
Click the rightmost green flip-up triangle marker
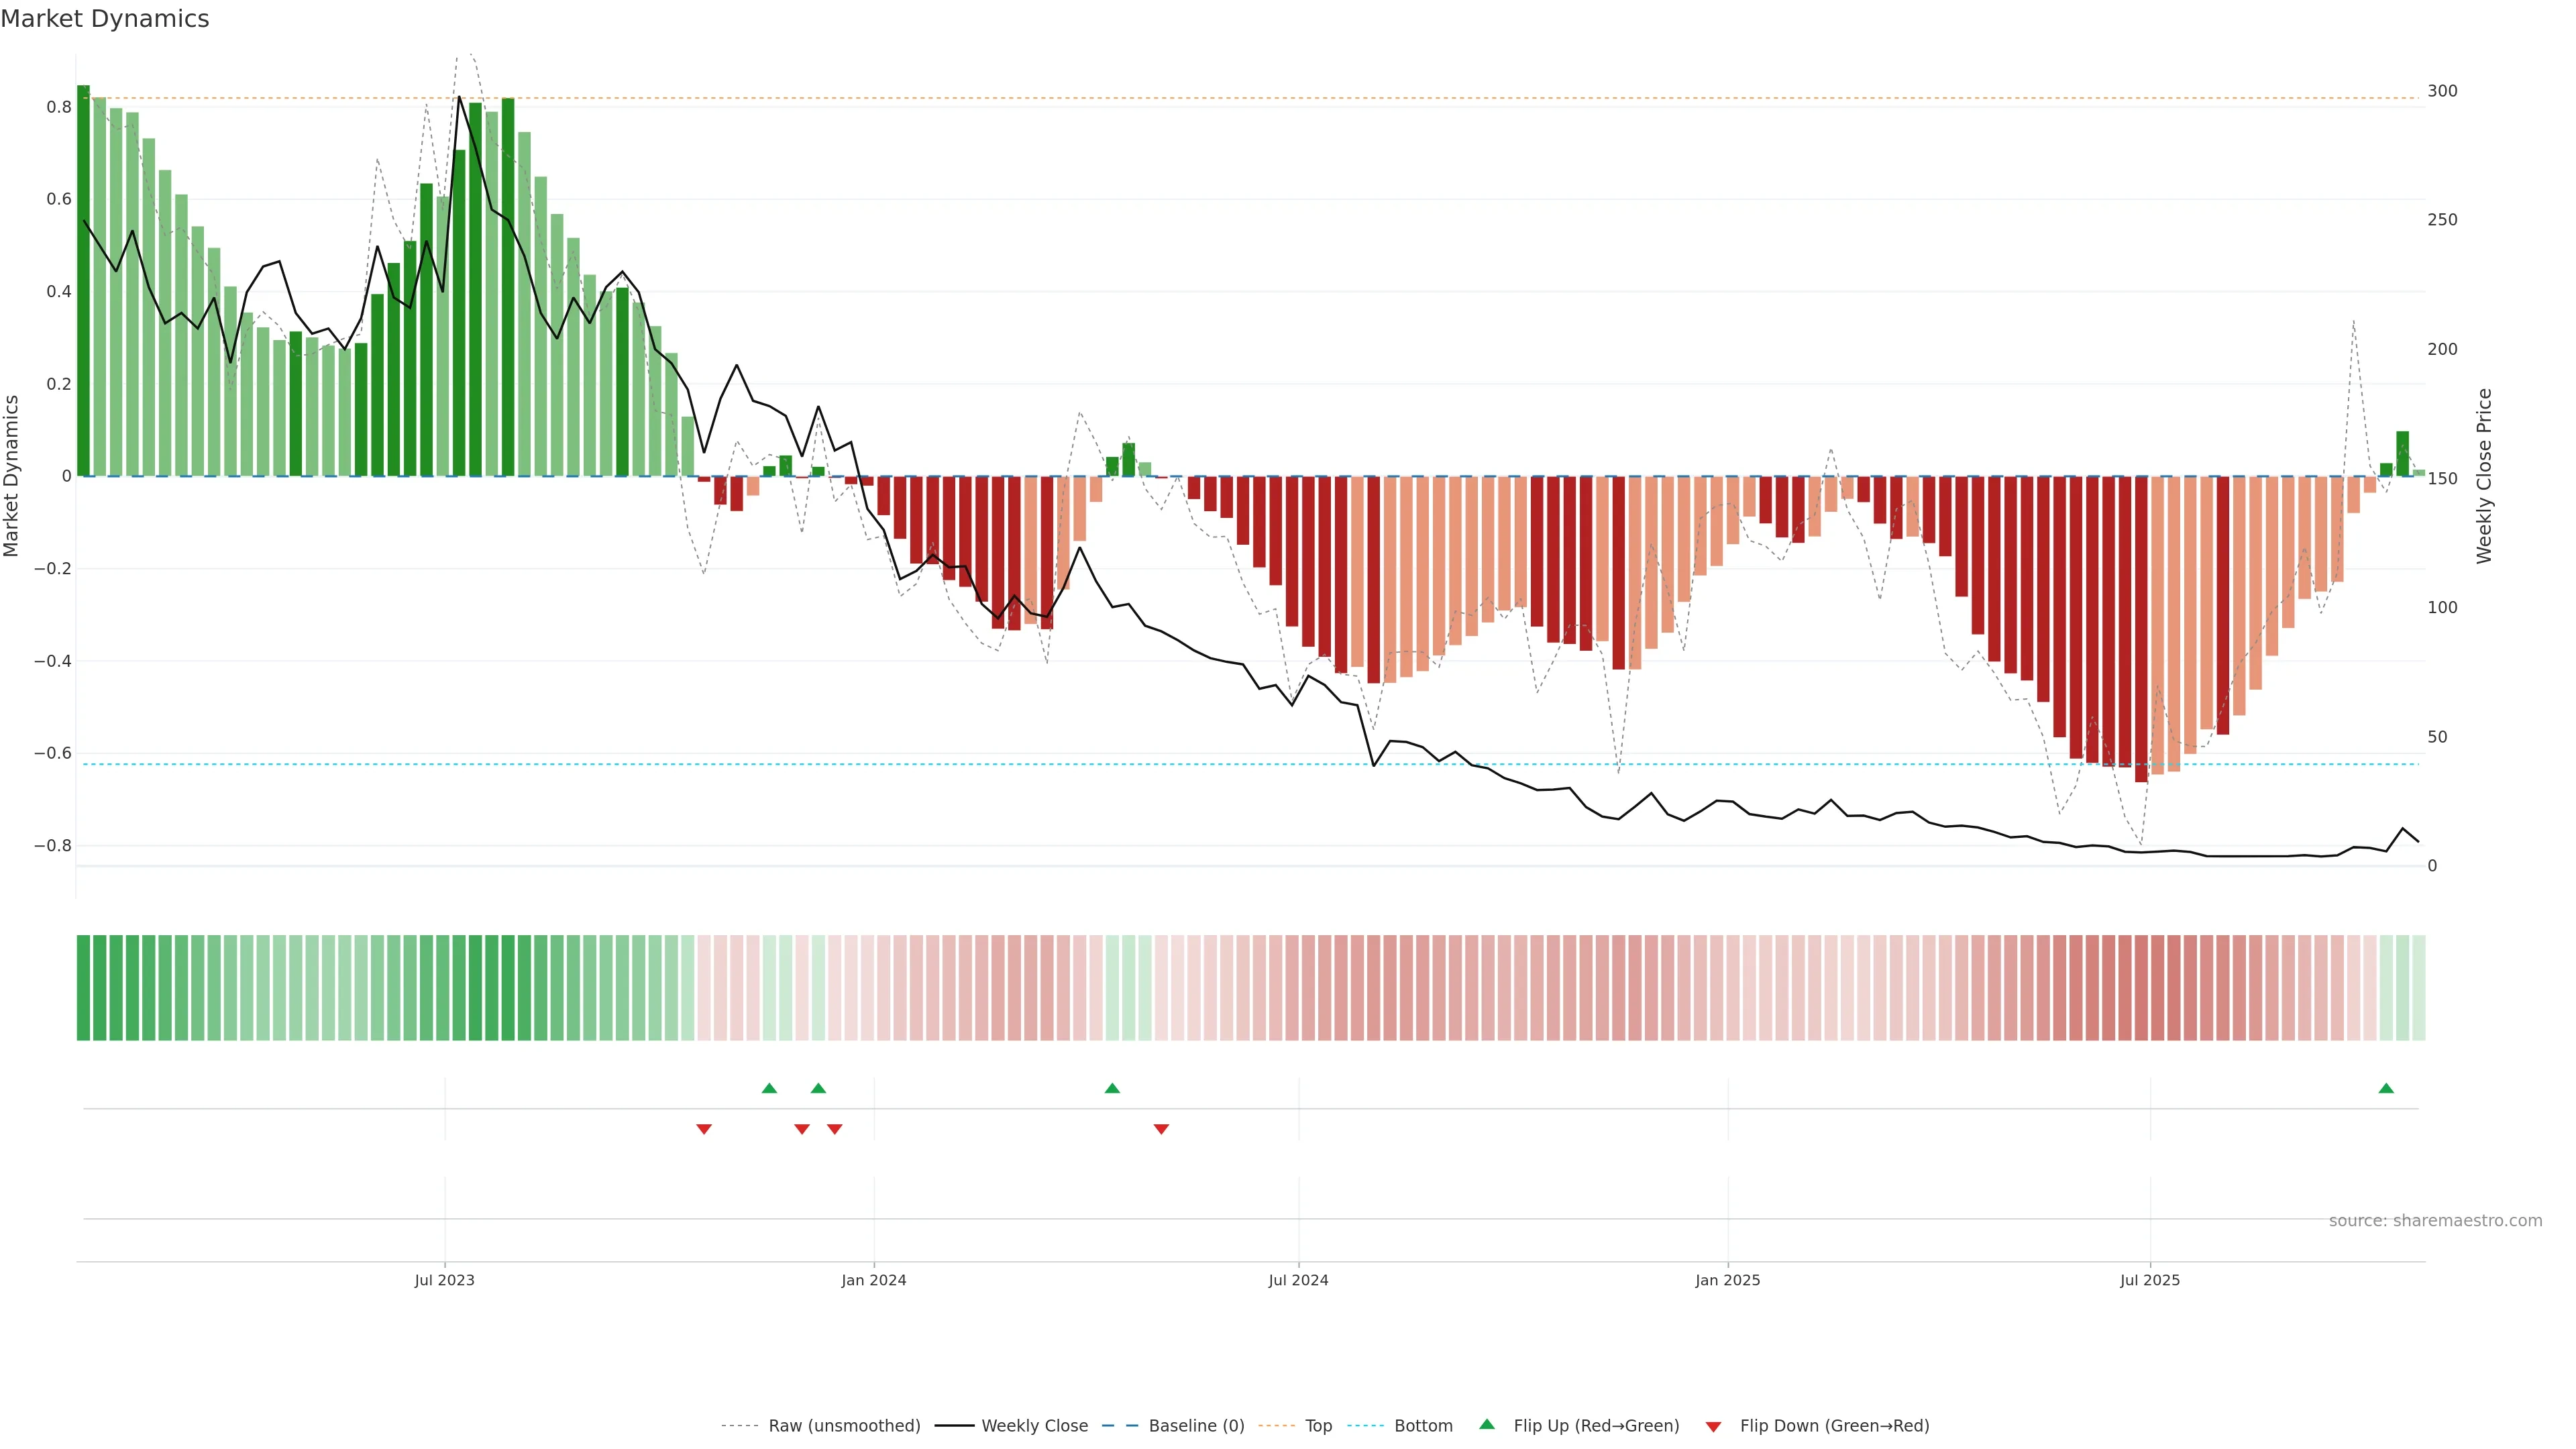pyautogui.click(x=2386, y=1088)
